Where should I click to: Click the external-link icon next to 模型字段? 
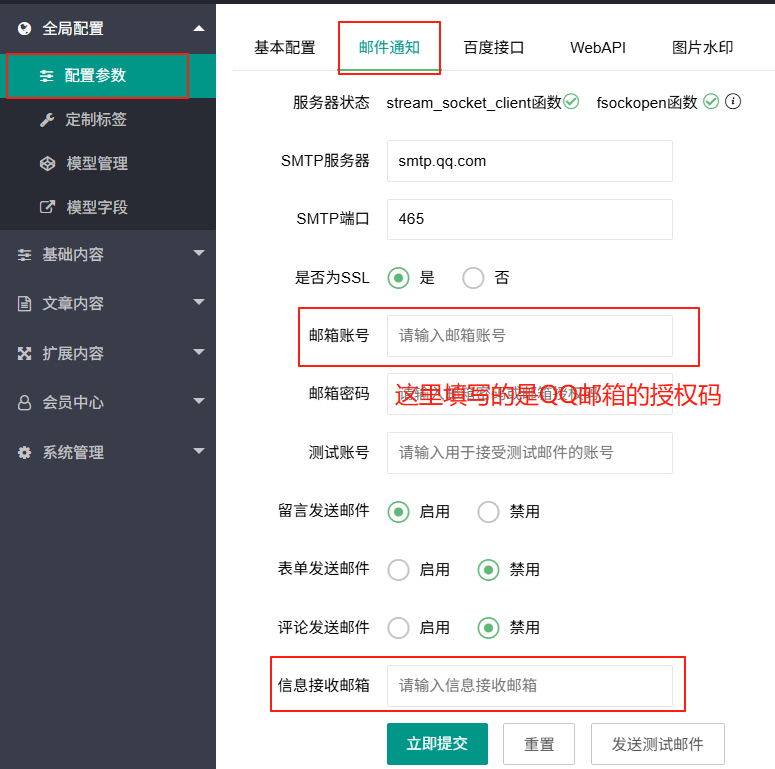47,207
